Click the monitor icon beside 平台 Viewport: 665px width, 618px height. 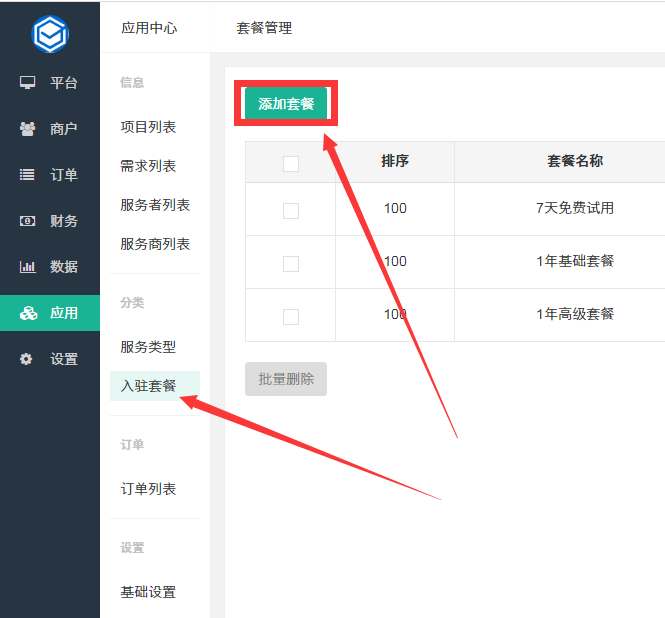[x=28, y=83]
